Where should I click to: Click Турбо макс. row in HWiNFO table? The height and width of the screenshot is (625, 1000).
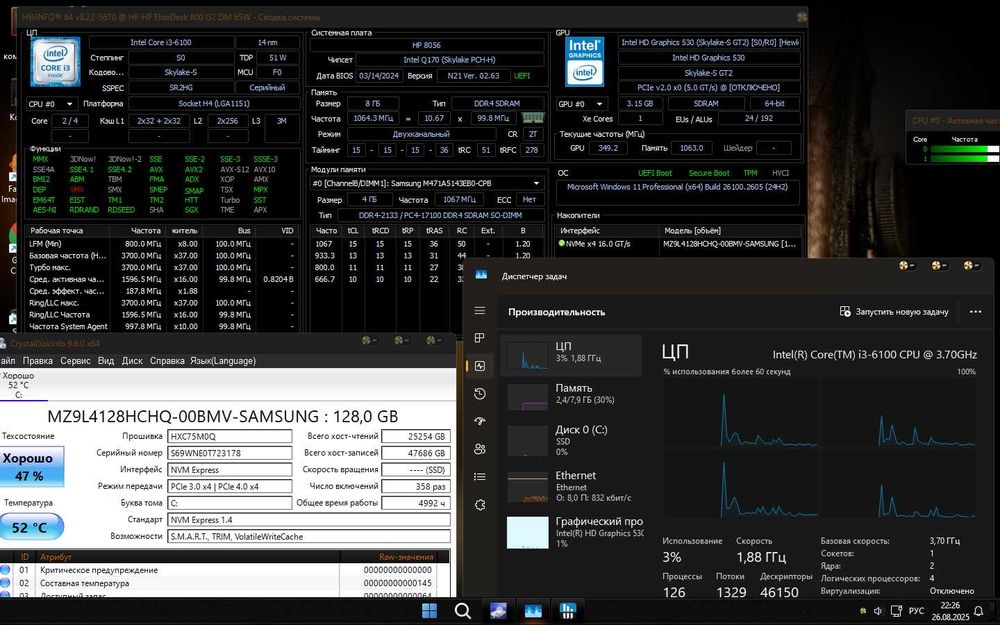[x=162, y=267]
